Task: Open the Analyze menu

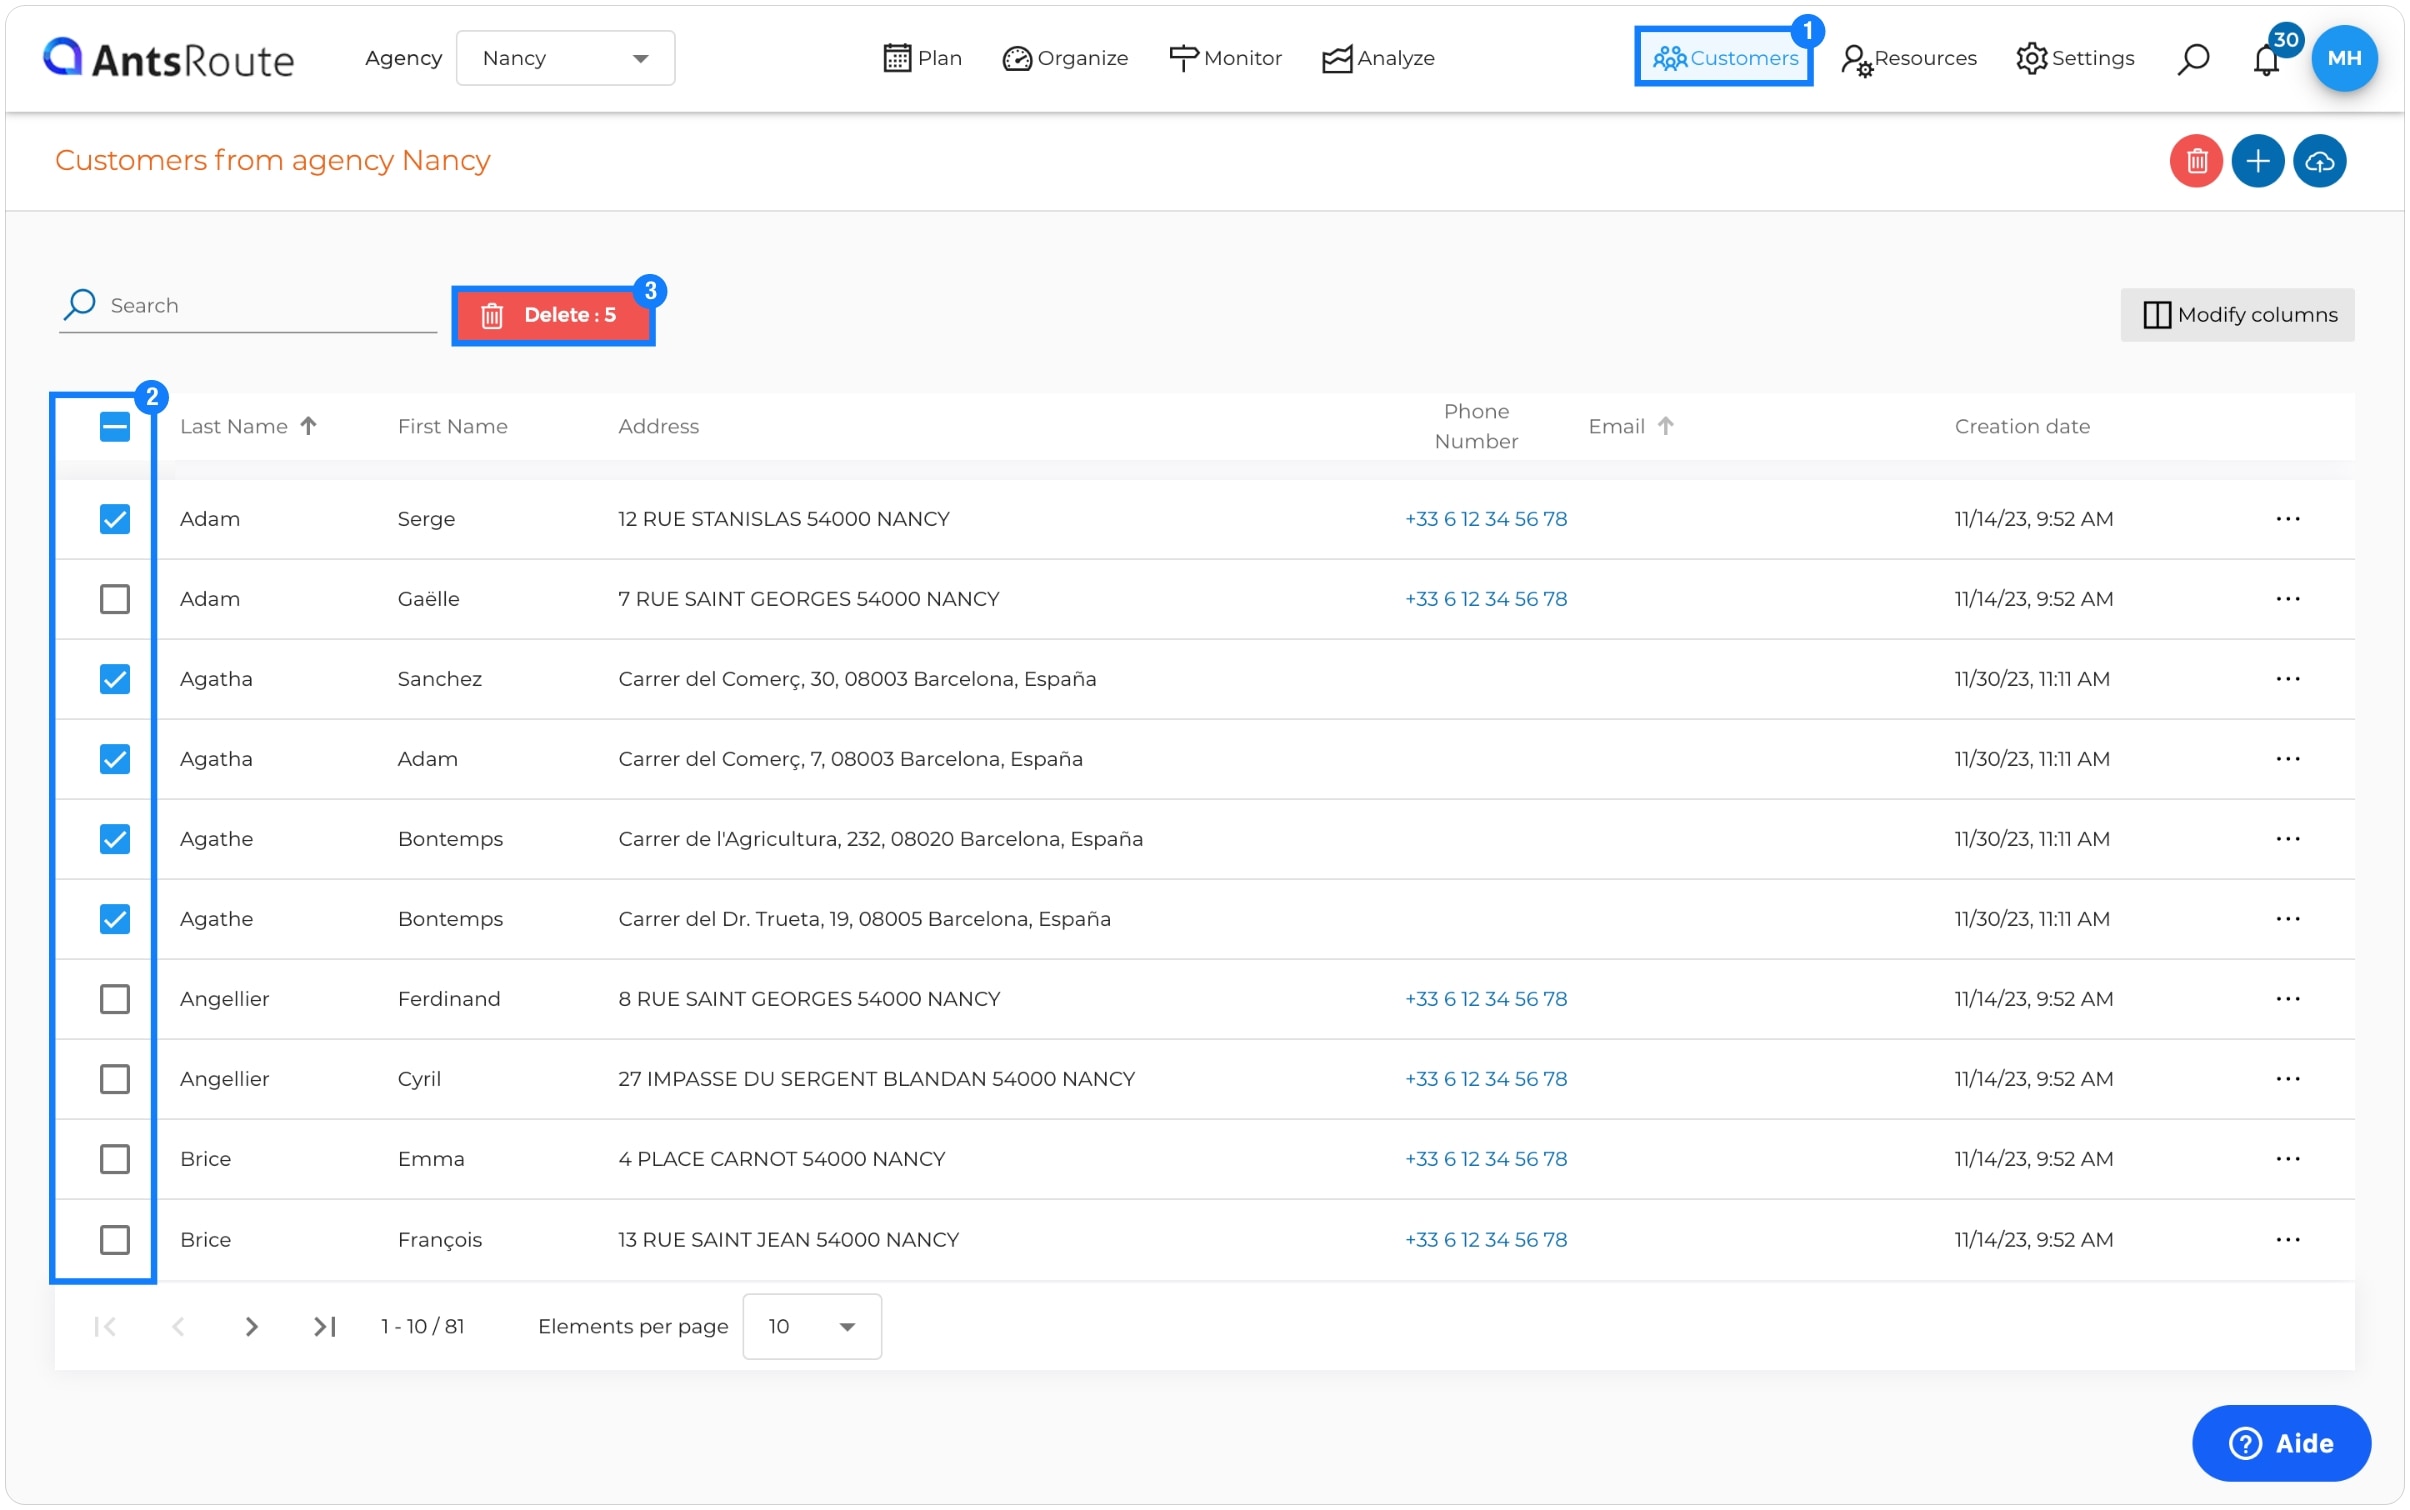Action: tap(1378, 58)
